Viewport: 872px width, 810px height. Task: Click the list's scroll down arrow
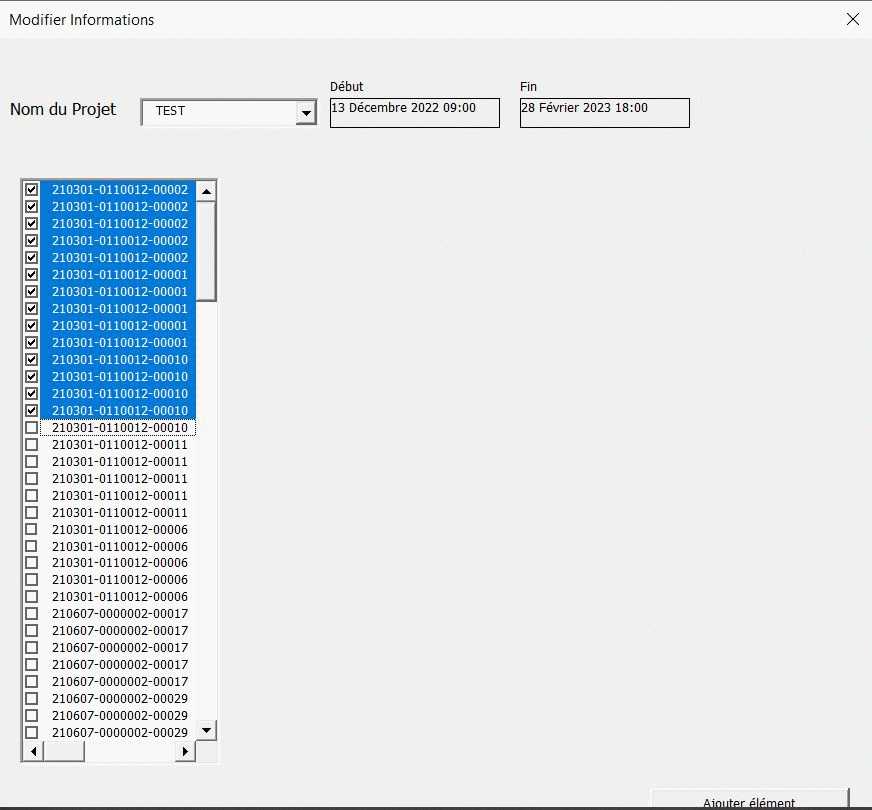click(x=206, y=730)
